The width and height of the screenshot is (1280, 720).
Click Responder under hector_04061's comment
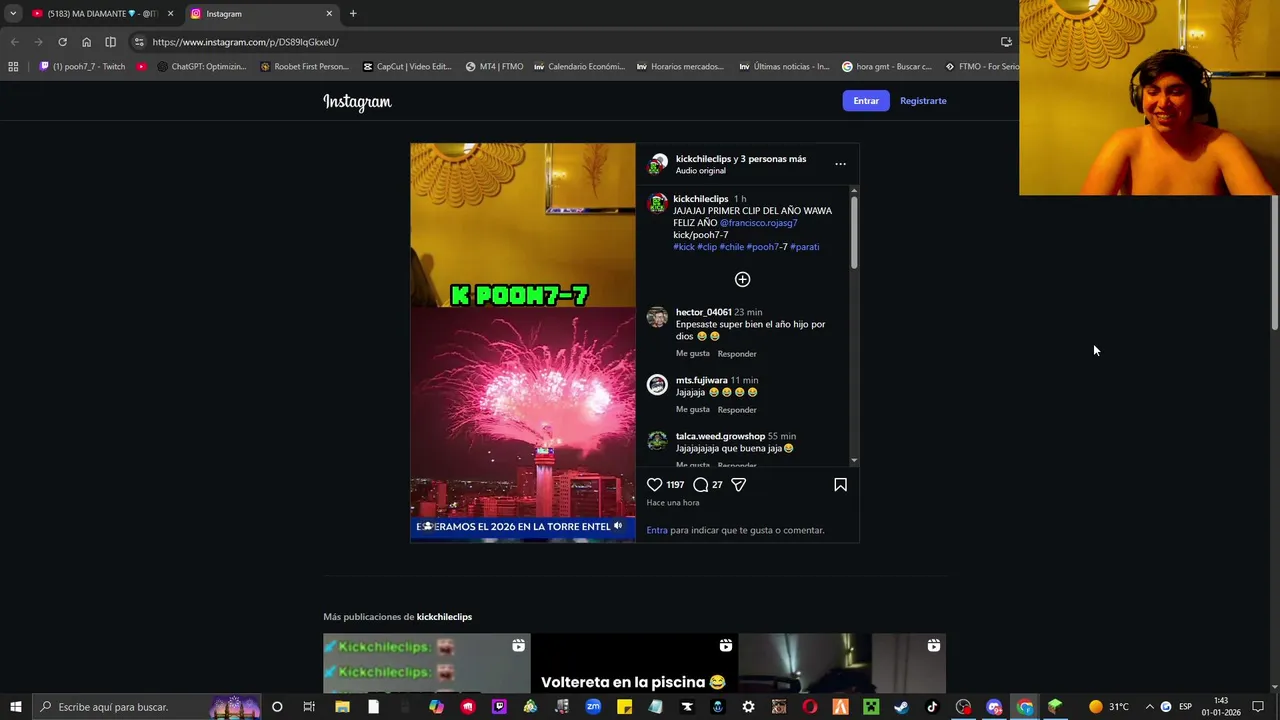click(737, 354)
